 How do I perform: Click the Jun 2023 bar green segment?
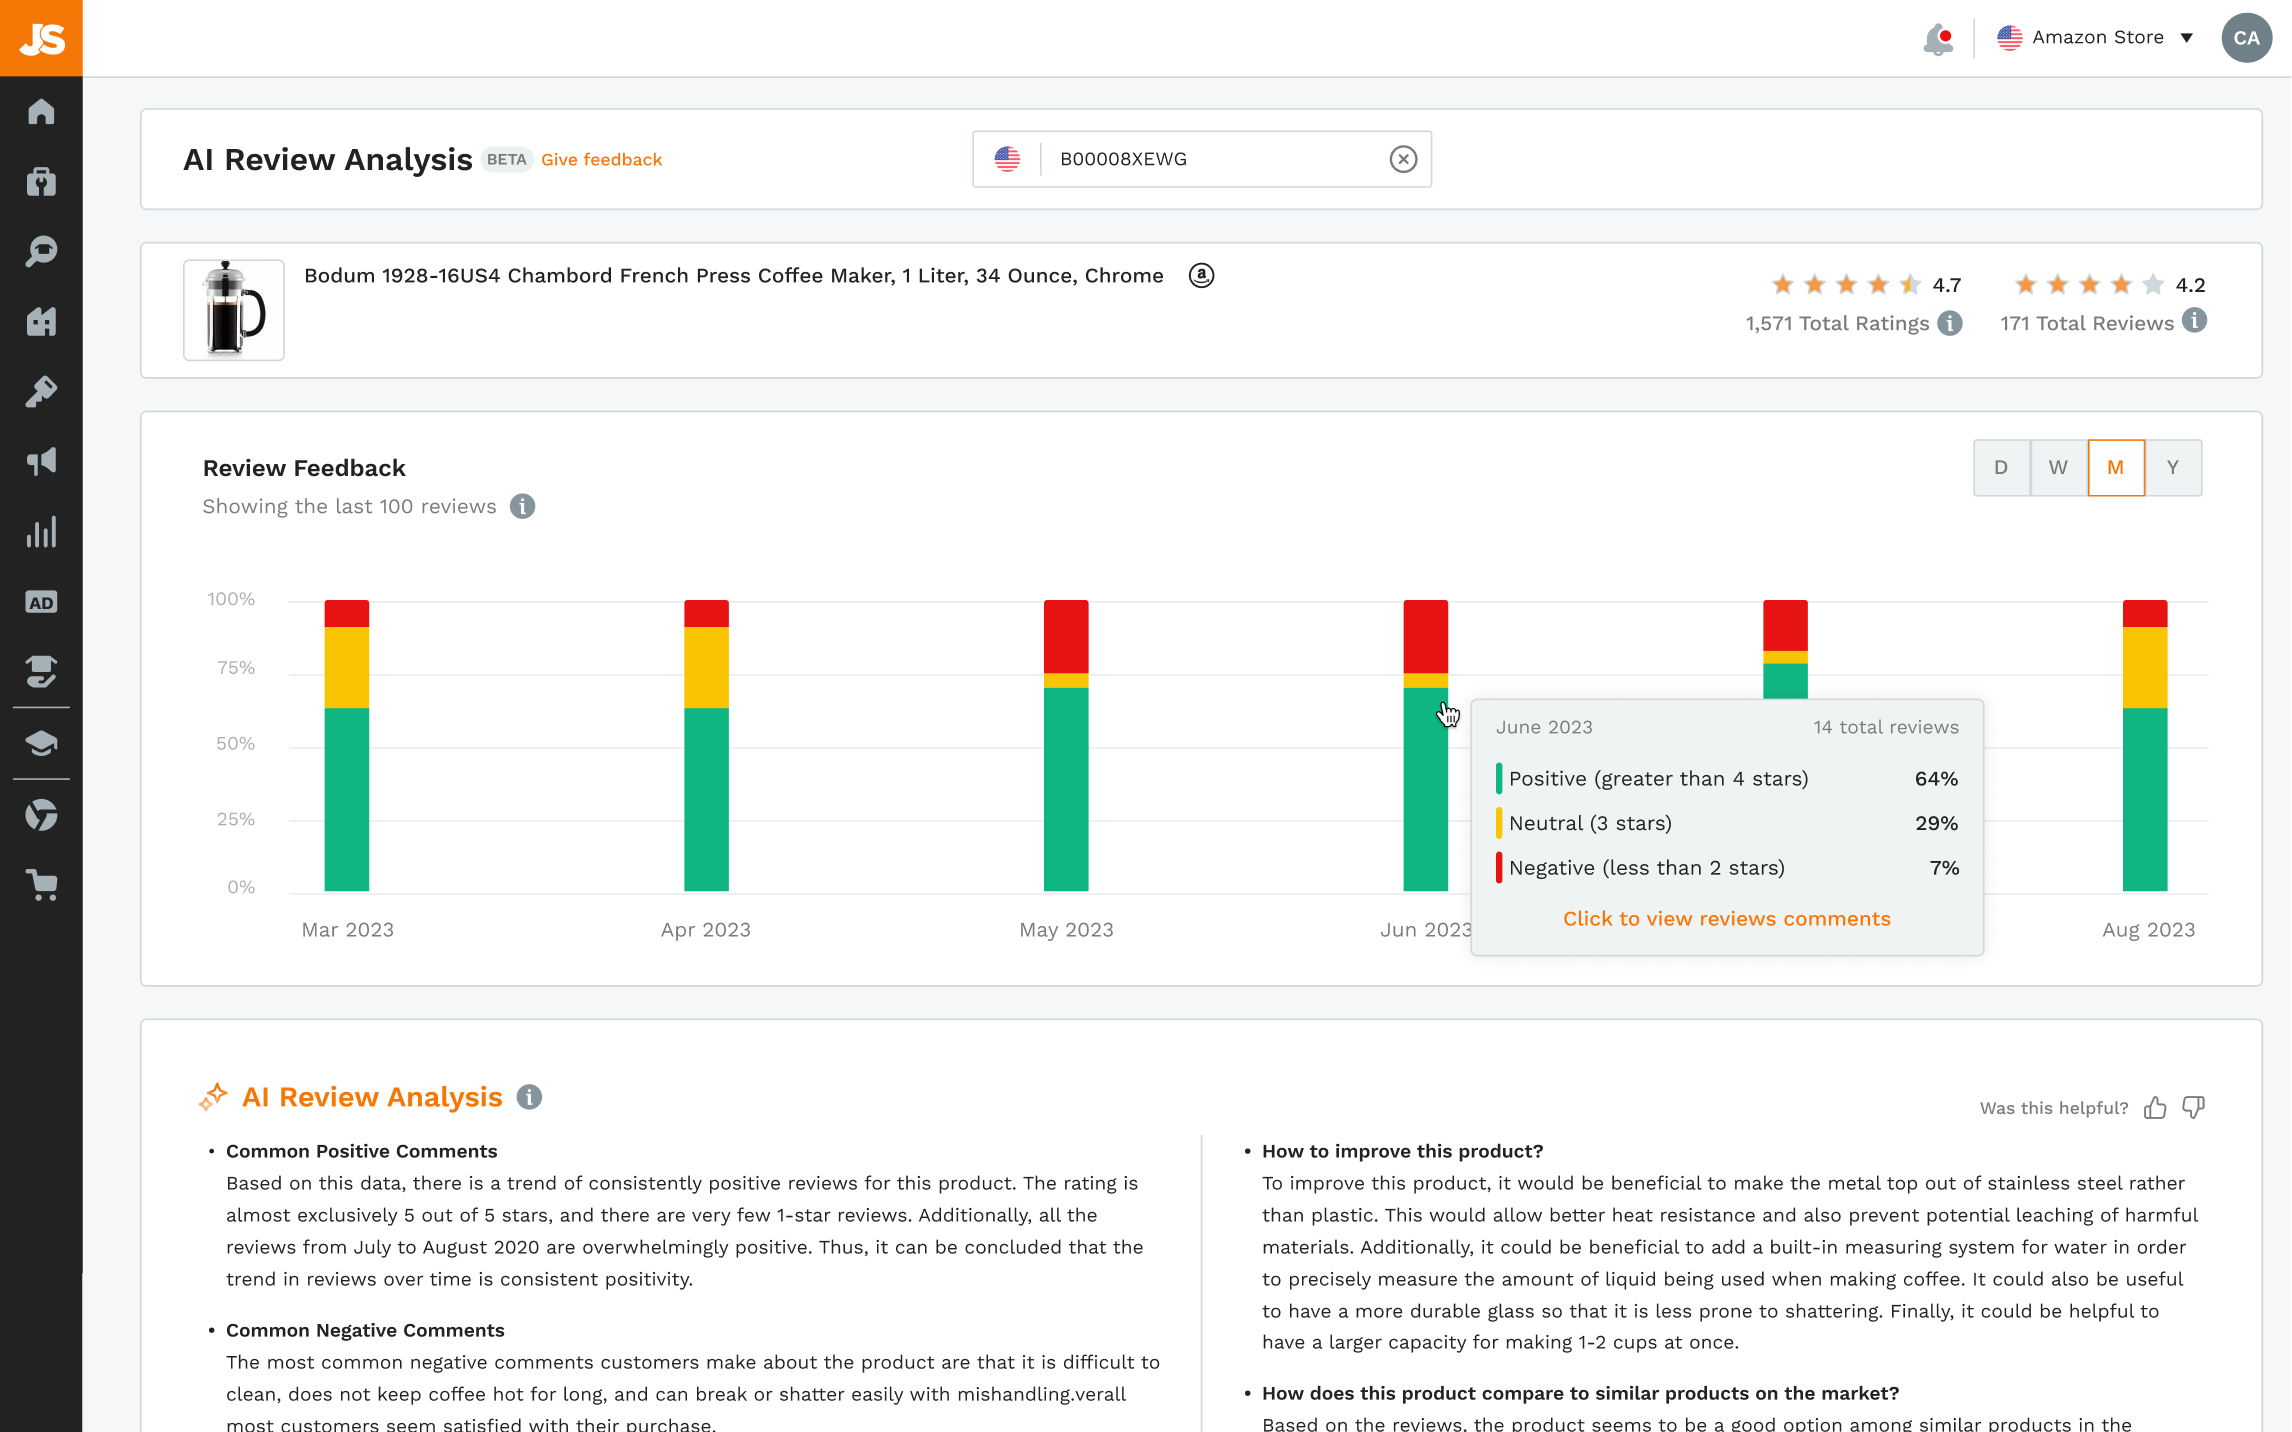pyautogui.click(x=1426, y=789)
